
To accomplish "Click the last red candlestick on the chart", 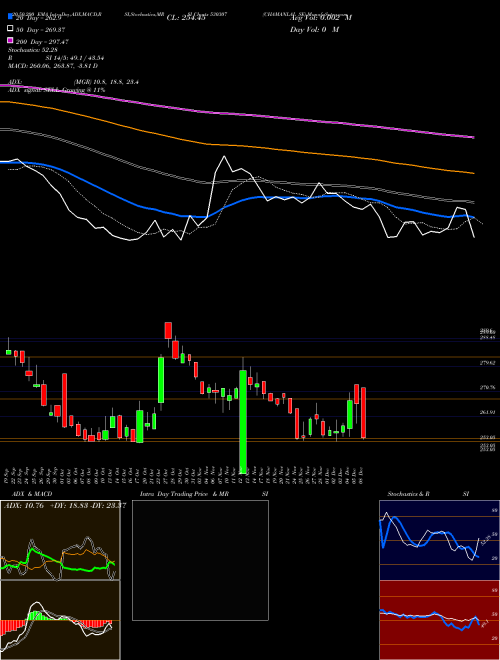I will 363,413.
